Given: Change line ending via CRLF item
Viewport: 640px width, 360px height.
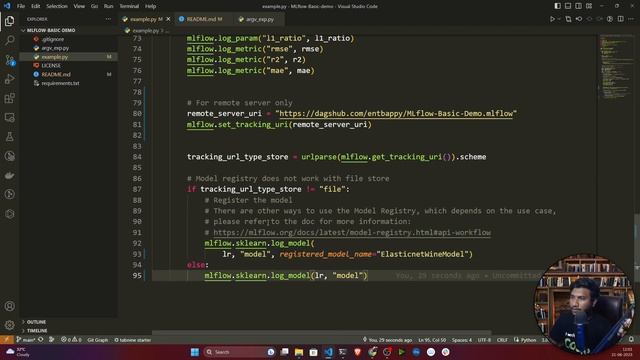Looking at the screenshot, I should click(502, 340).
